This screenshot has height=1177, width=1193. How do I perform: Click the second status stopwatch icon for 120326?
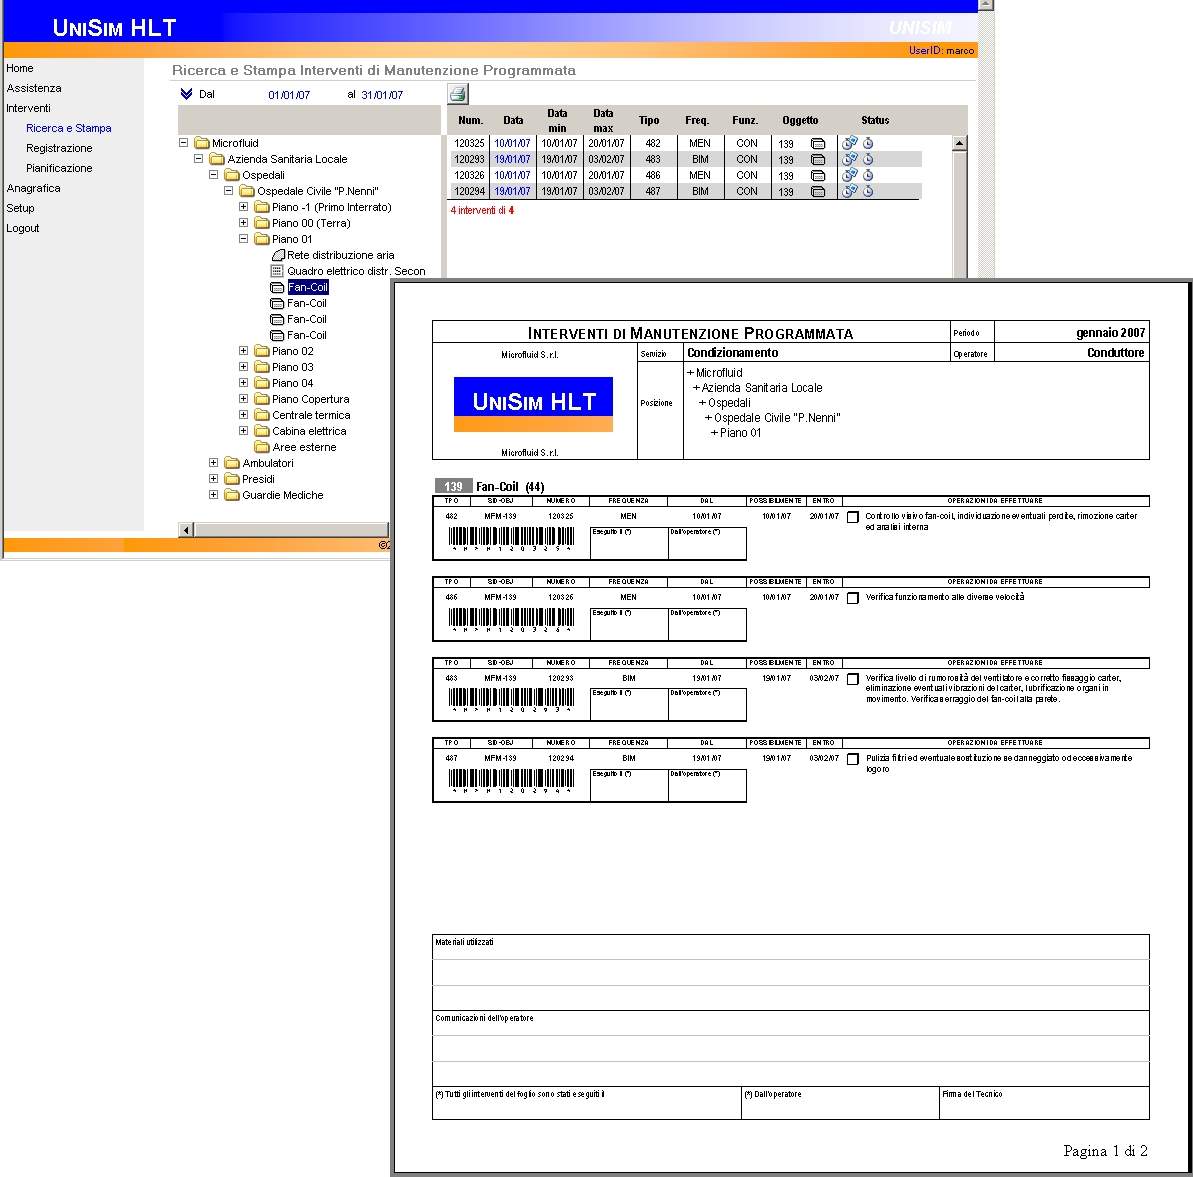[x=868, y=174]
